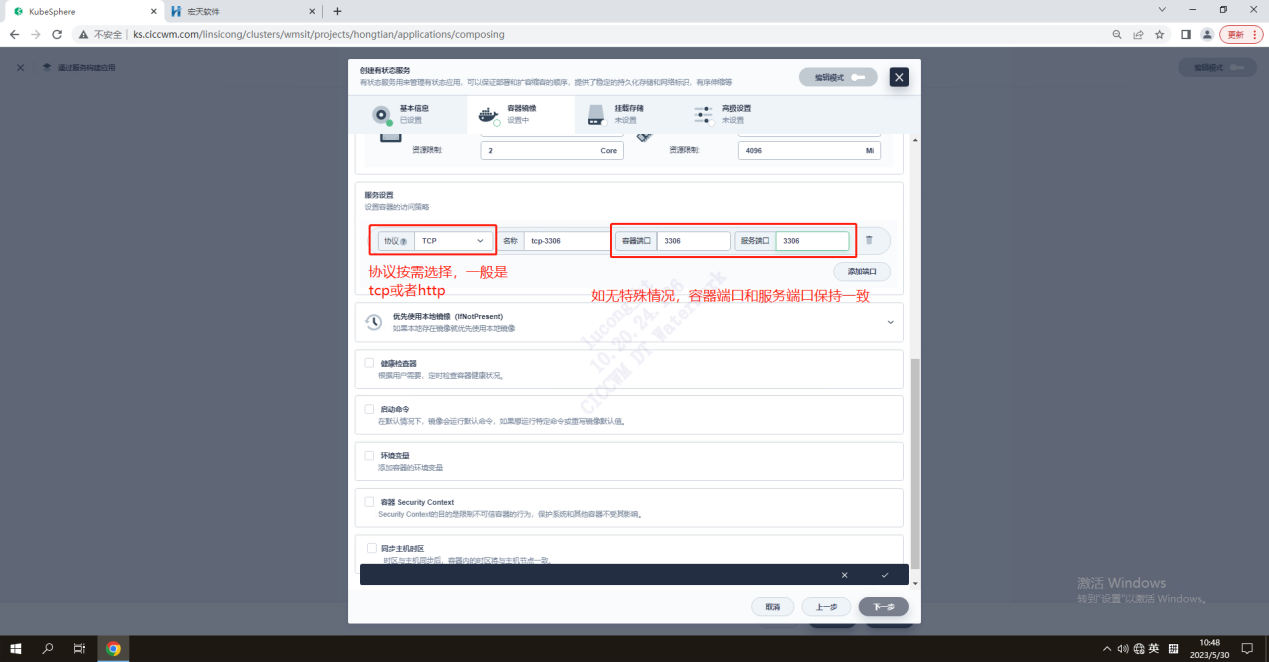Image resolution: width=1269 pixels, height=662 pixels.
Task: Toggle background page 编辑模式 switch
Action: click(1218, 67)
